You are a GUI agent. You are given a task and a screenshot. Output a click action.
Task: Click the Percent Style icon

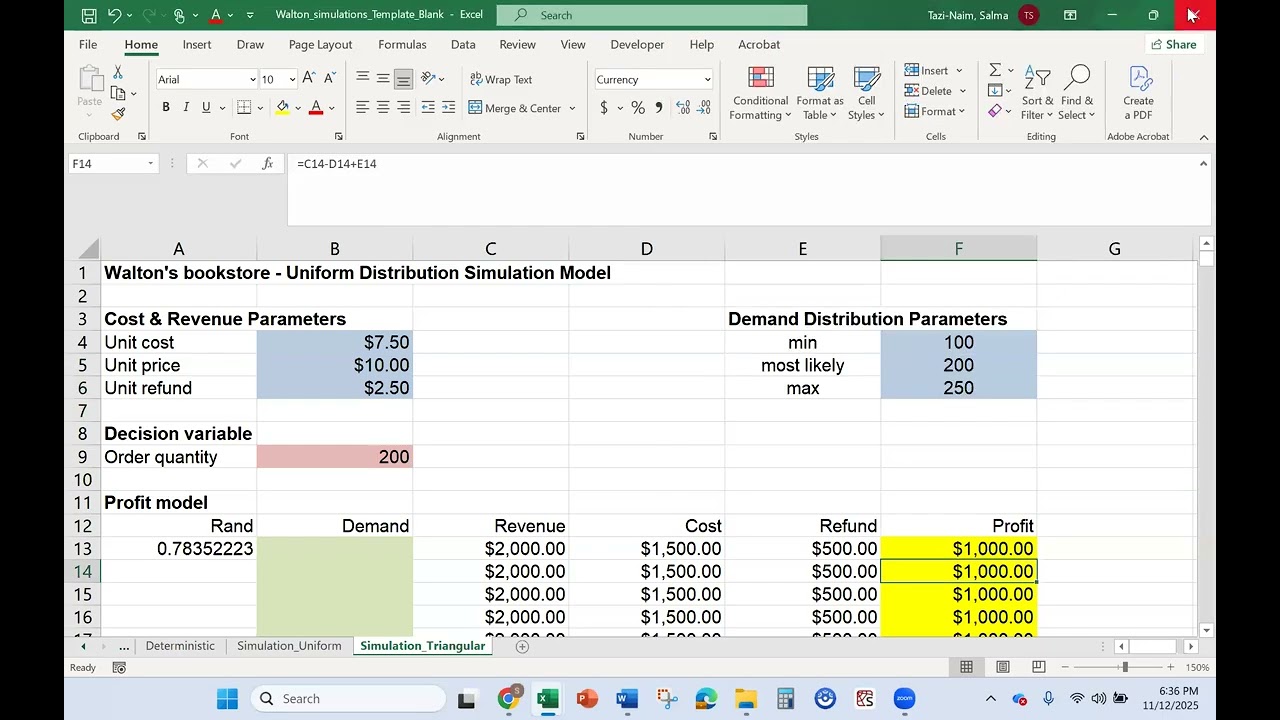[638, 108]
